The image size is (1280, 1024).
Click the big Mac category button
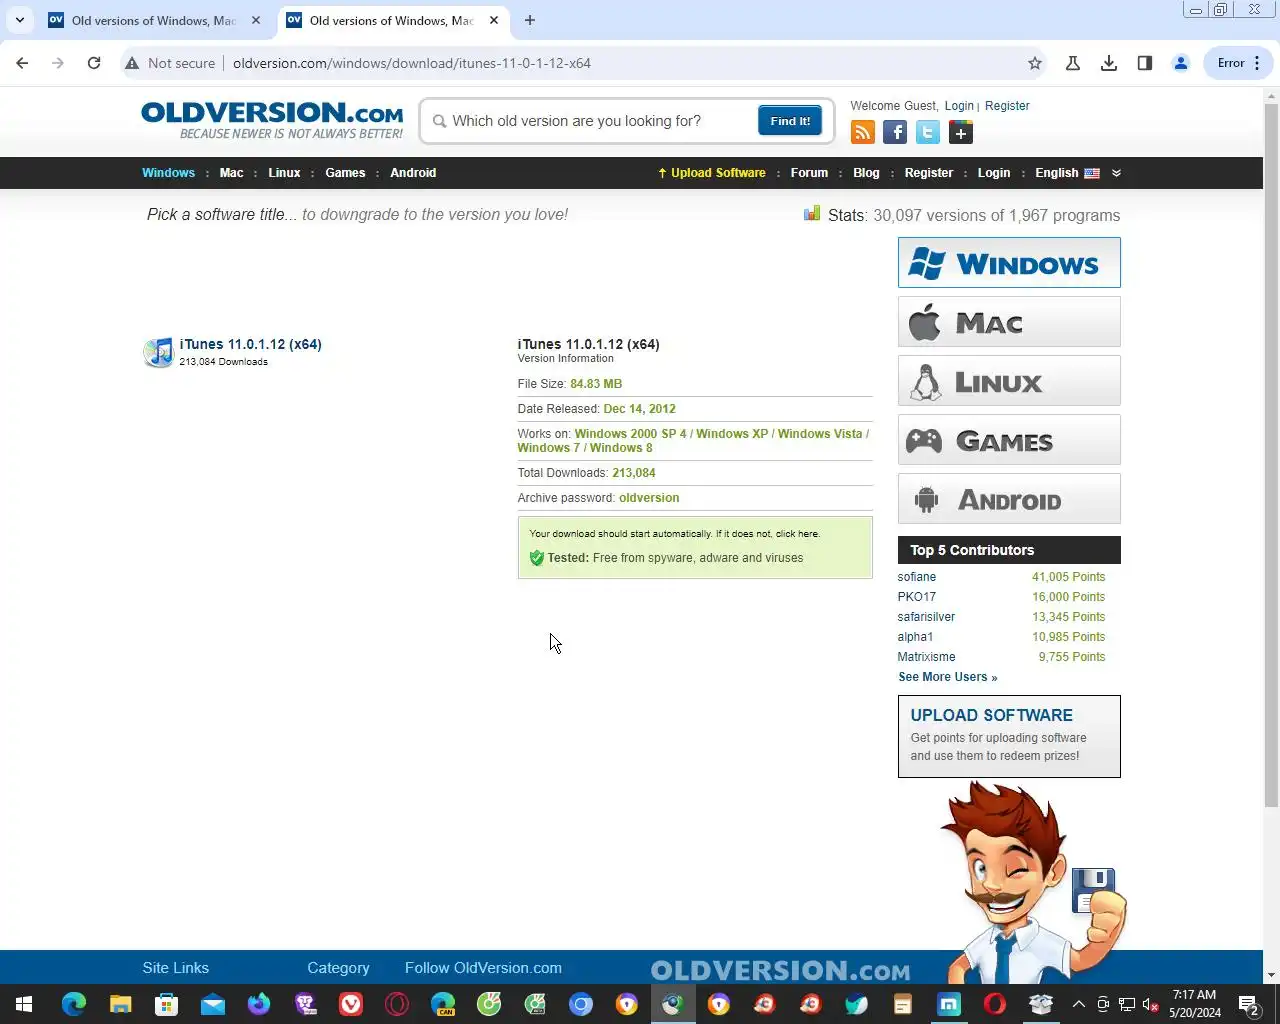1009,322
